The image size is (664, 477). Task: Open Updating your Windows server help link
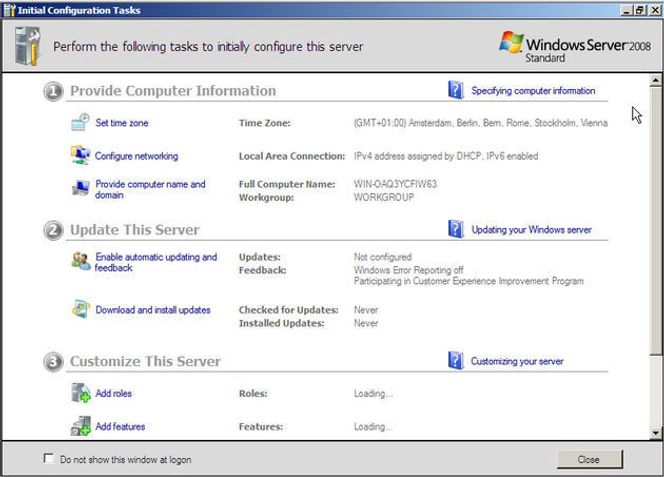tap(531, 230)
